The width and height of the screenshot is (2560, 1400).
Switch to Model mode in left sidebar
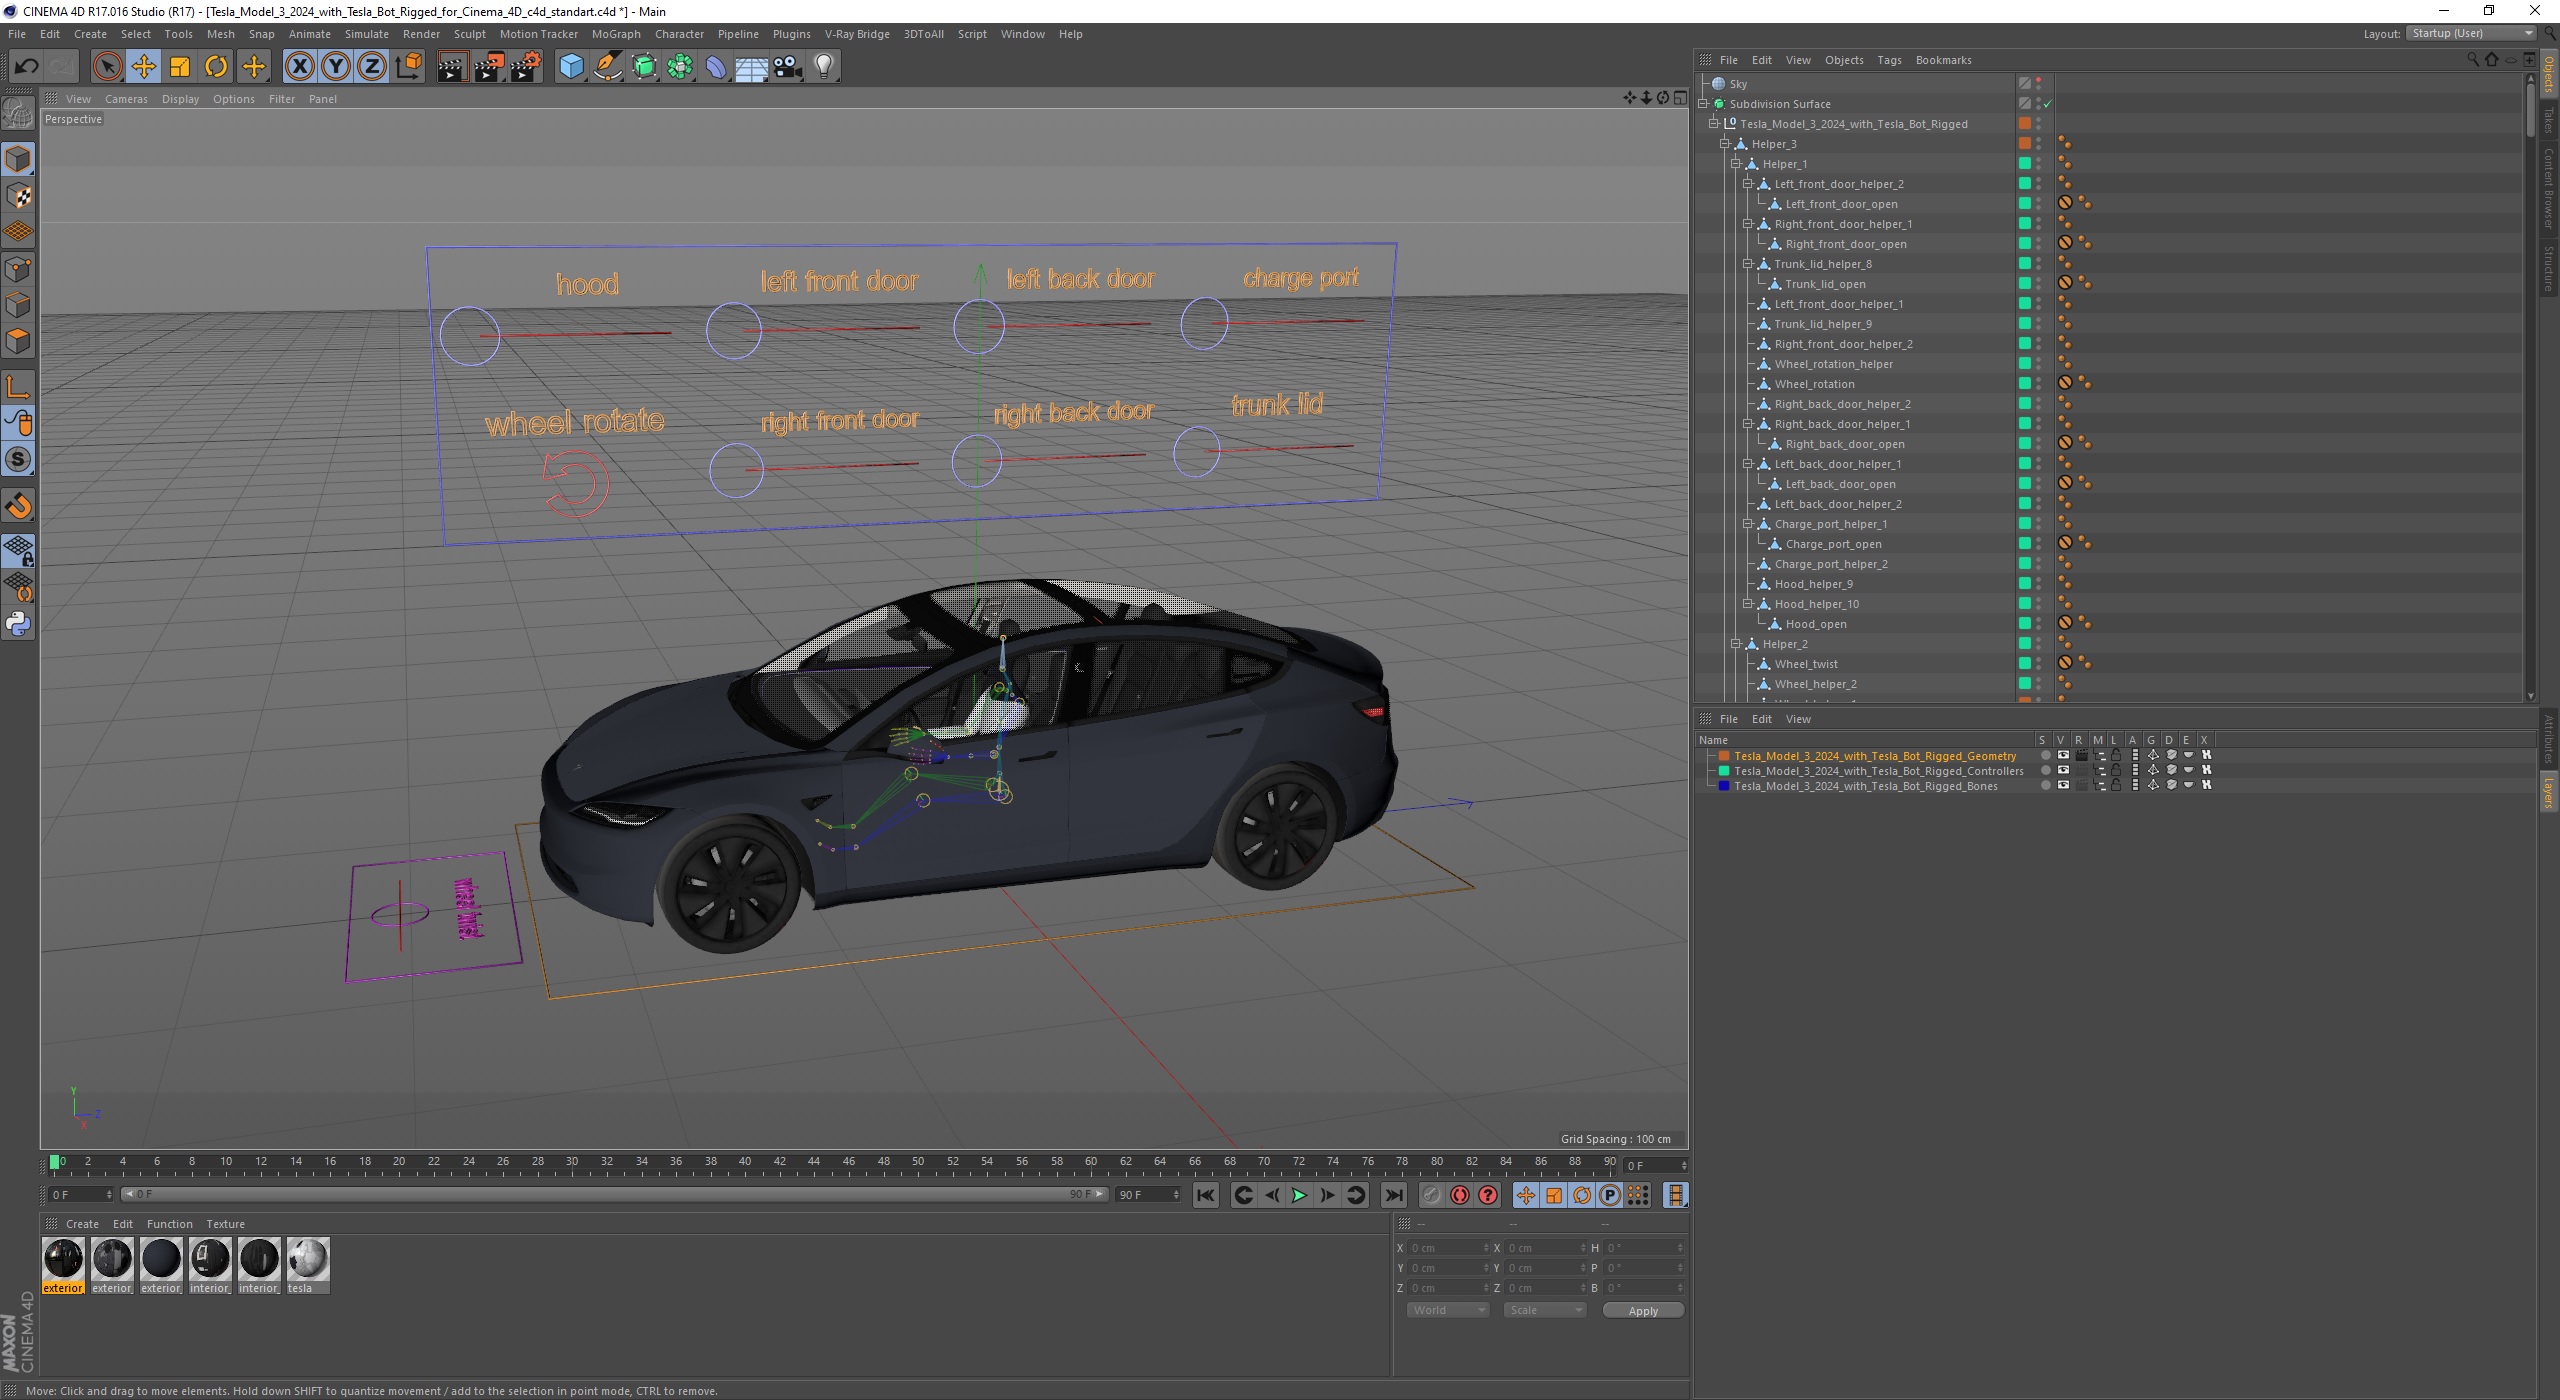pos(18,159)
